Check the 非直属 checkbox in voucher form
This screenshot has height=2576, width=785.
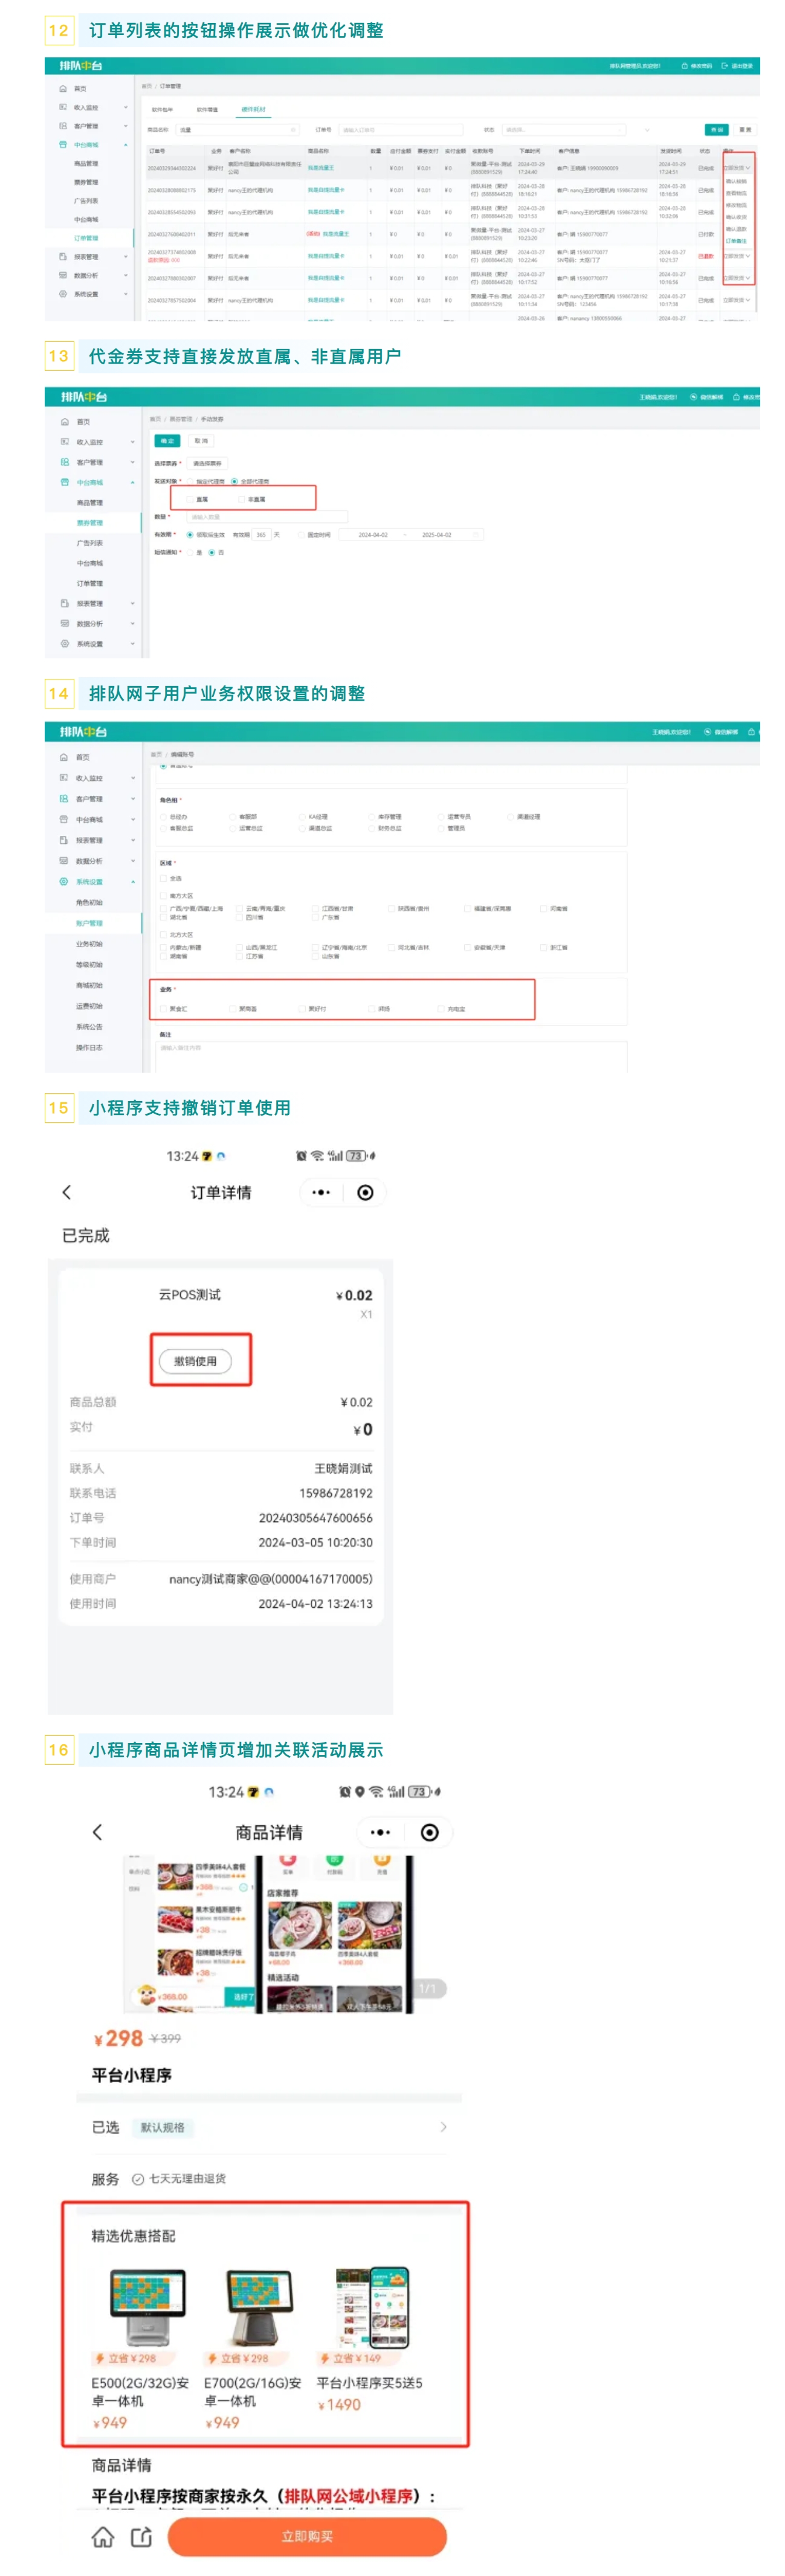point(241,499)
